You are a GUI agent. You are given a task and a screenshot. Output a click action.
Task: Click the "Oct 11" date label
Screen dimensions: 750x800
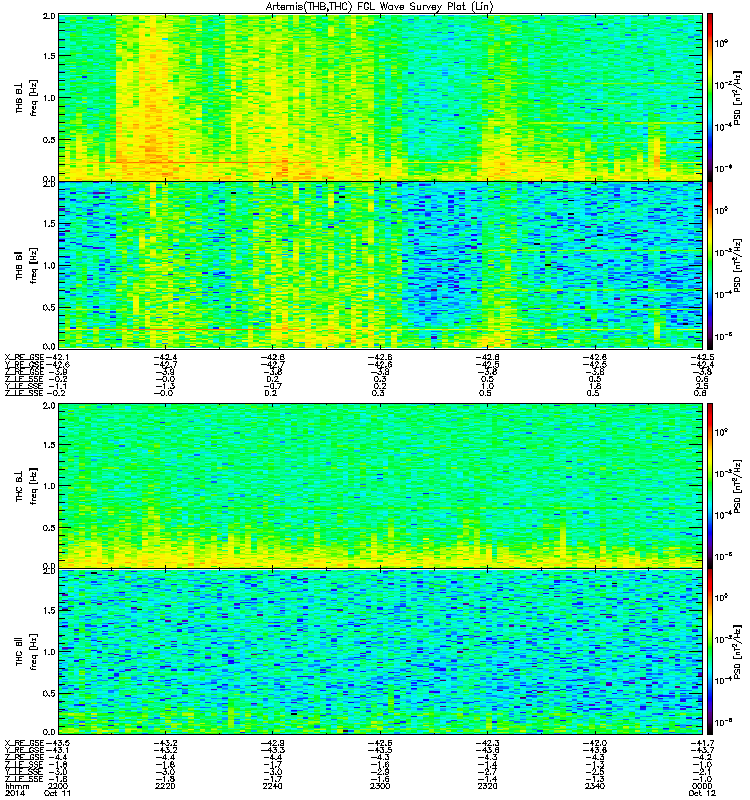pos(58,793)
